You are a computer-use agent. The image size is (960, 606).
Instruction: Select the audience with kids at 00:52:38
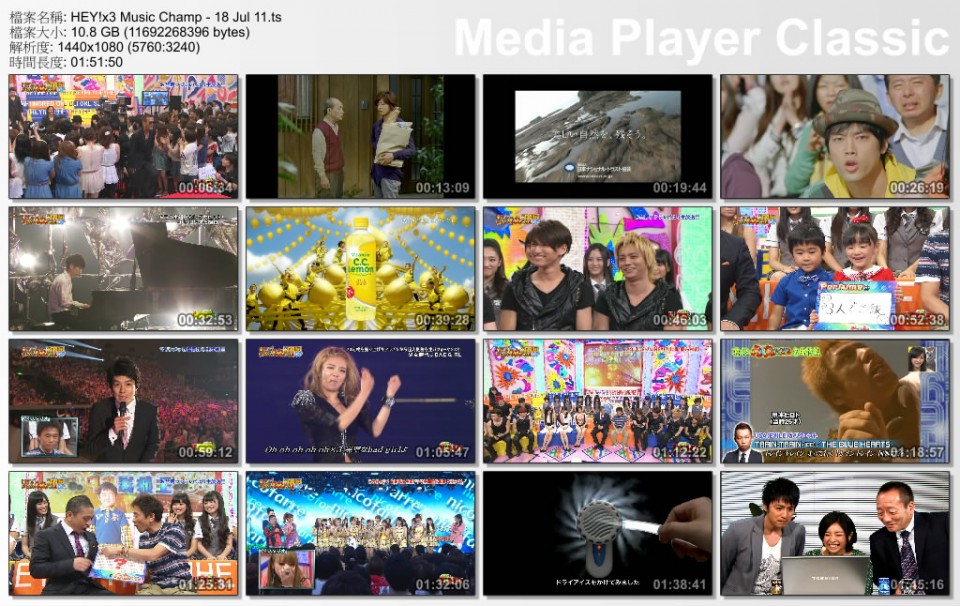point(836,268)
